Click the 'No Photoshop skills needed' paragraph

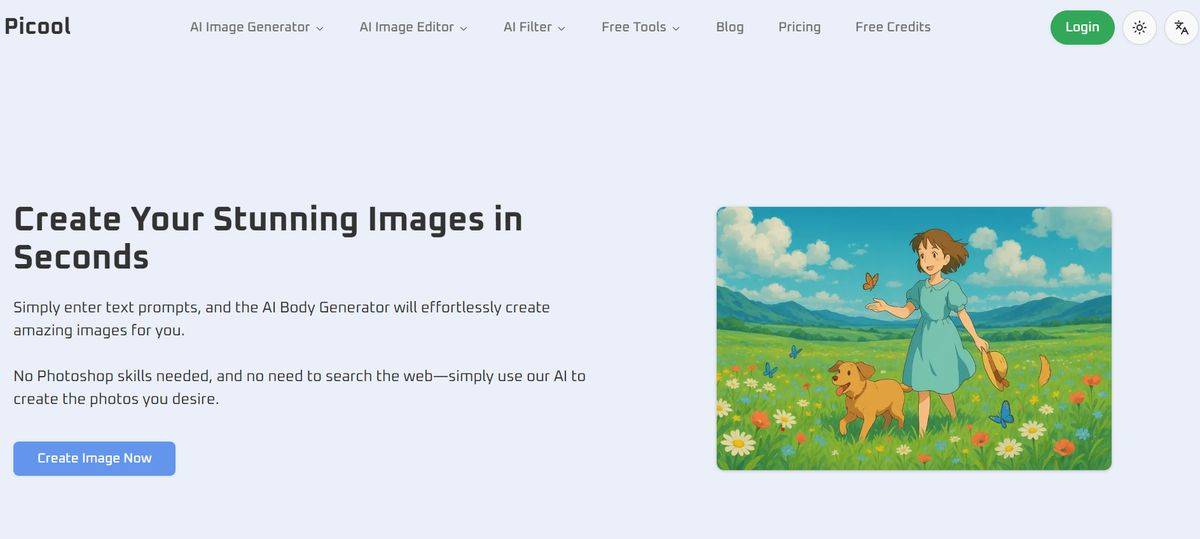299,387
